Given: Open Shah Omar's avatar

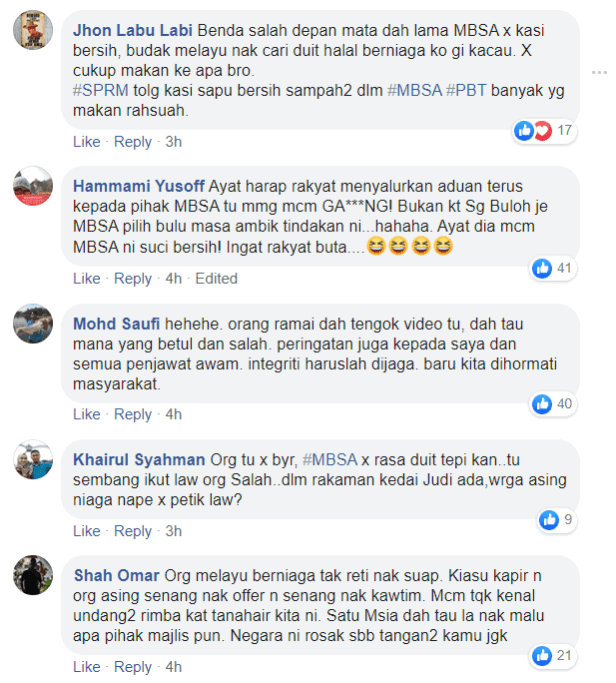Looking at the screenshot, I should click(33, 575).
